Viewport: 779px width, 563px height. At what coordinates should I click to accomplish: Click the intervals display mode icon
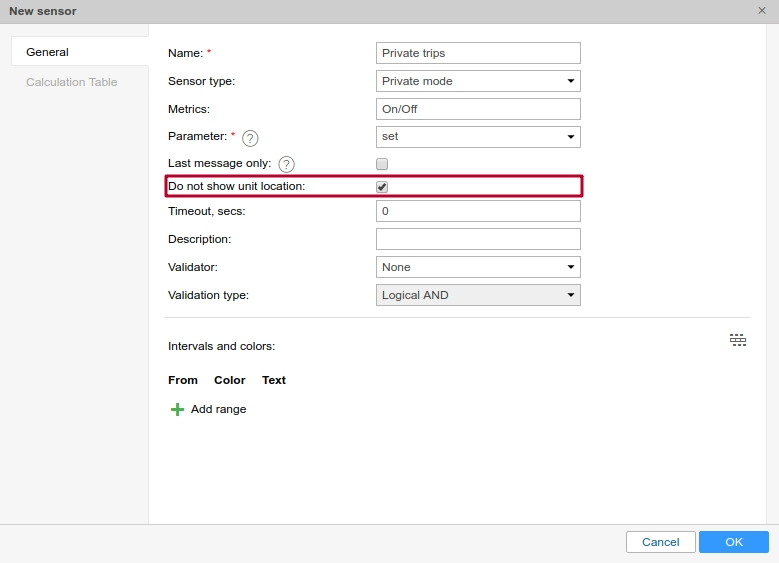pos(738,340)
